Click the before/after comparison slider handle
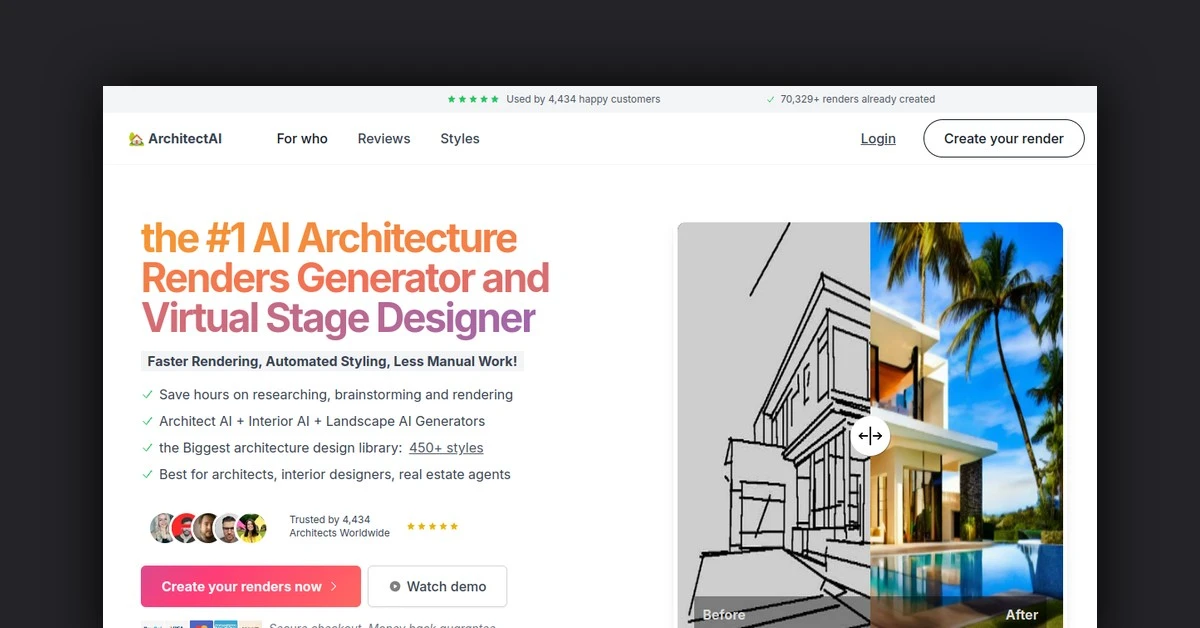Image resolution: width=1200 pixels, height=628 pixels. [870, 435]
